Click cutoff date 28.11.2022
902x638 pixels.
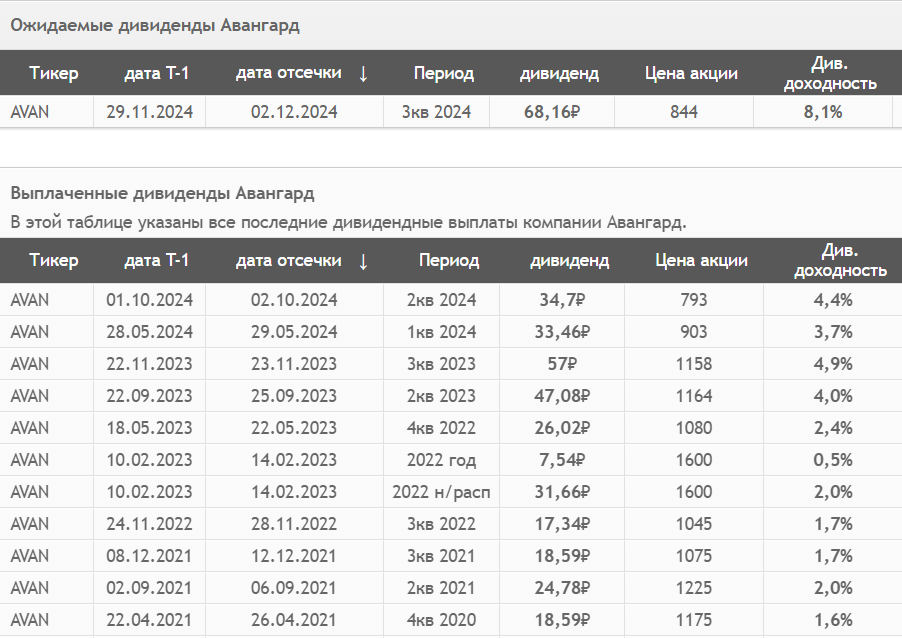coord(294,524)
